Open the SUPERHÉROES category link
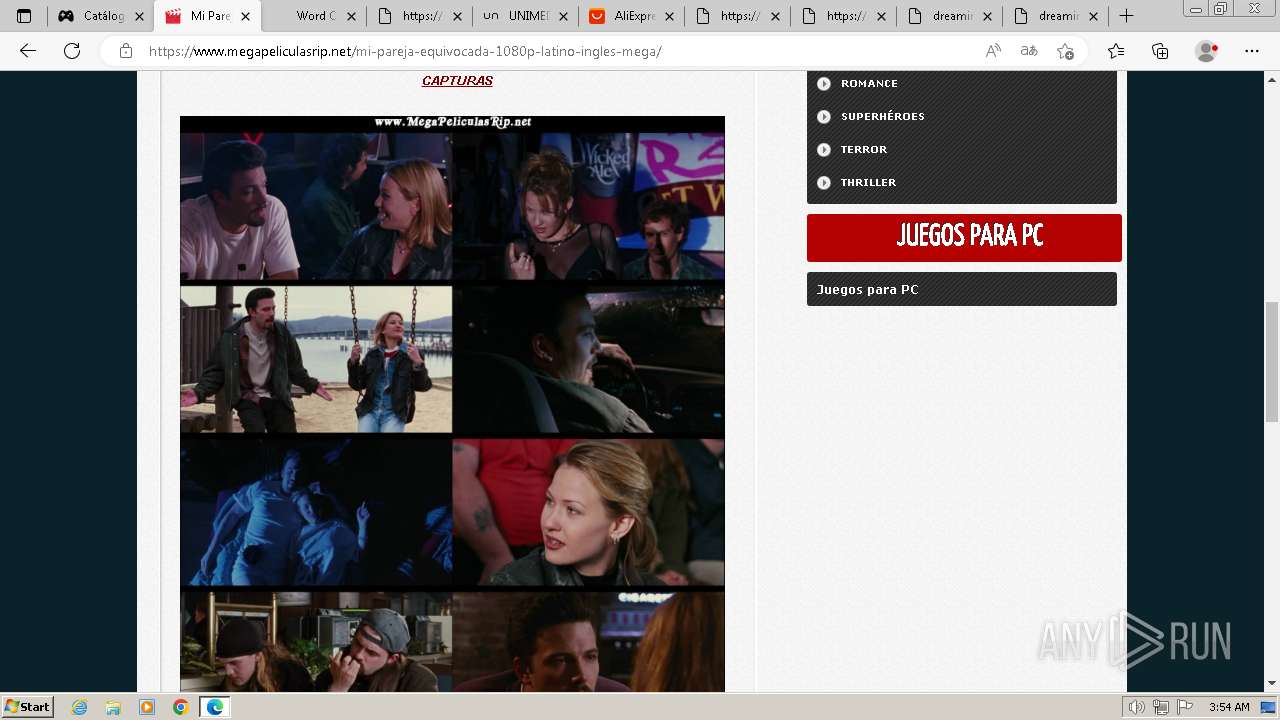This screenshot has height=720, width=1280. [882, 116]
